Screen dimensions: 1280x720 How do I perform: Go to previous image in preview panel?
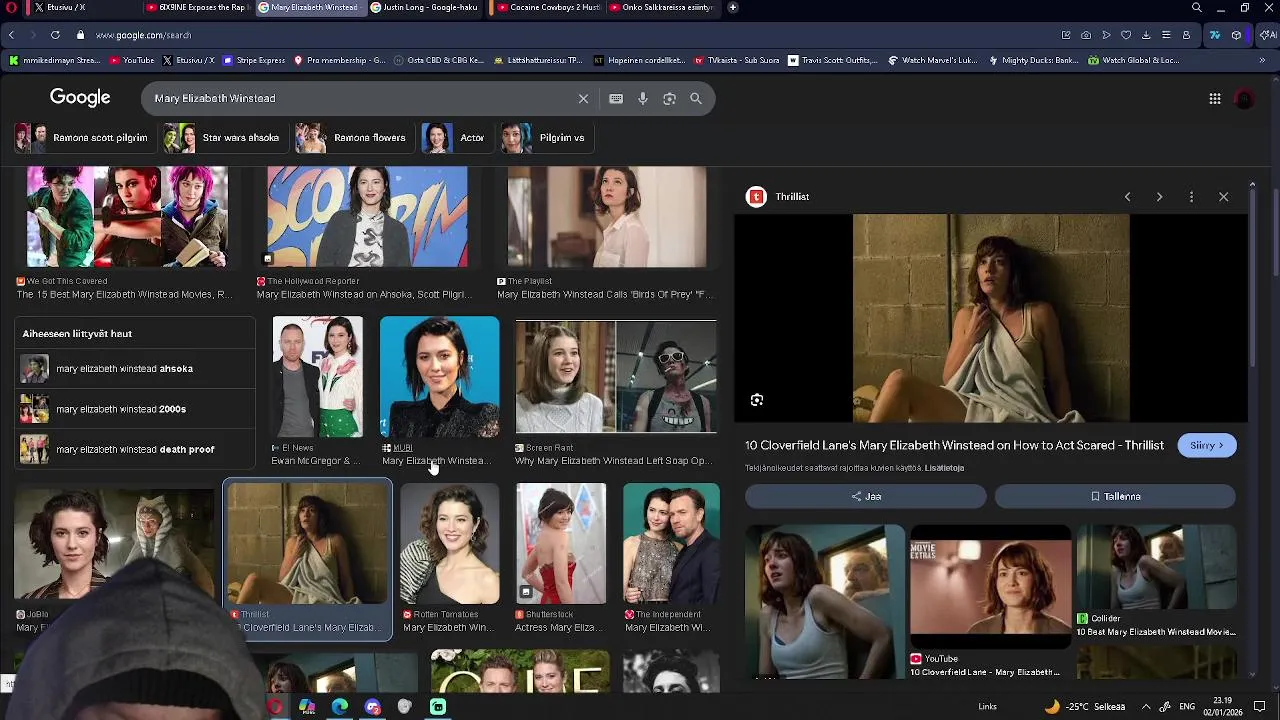coord(1127,197)
